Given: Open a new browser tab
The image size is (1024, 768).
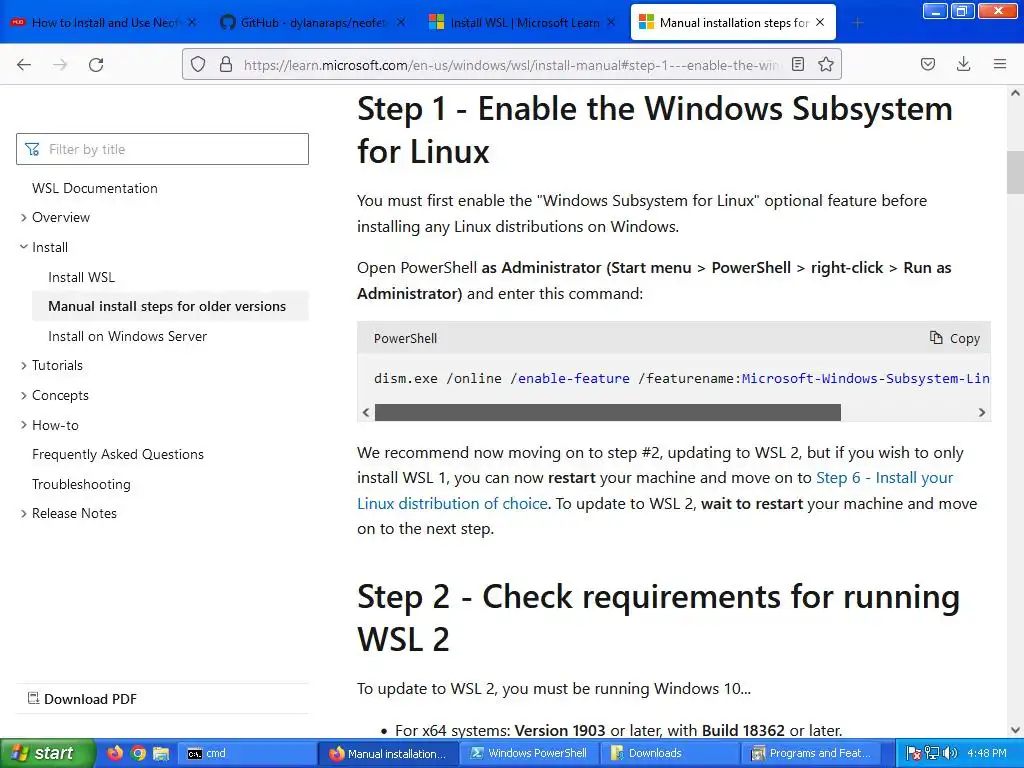Looking at the screenshot, I should click(857, 23).
